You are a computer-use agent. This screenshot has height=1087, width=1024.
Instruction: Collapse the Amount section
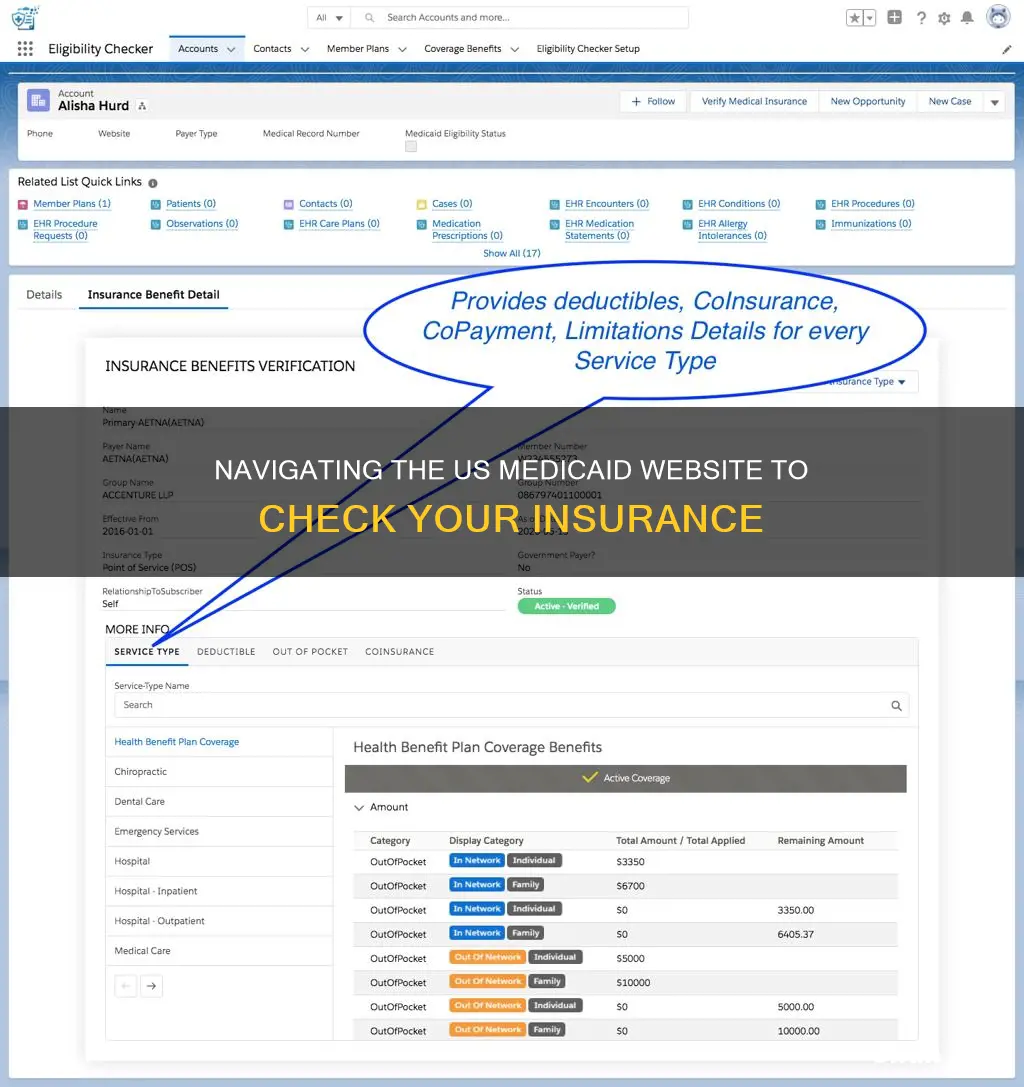pos(359,808)
